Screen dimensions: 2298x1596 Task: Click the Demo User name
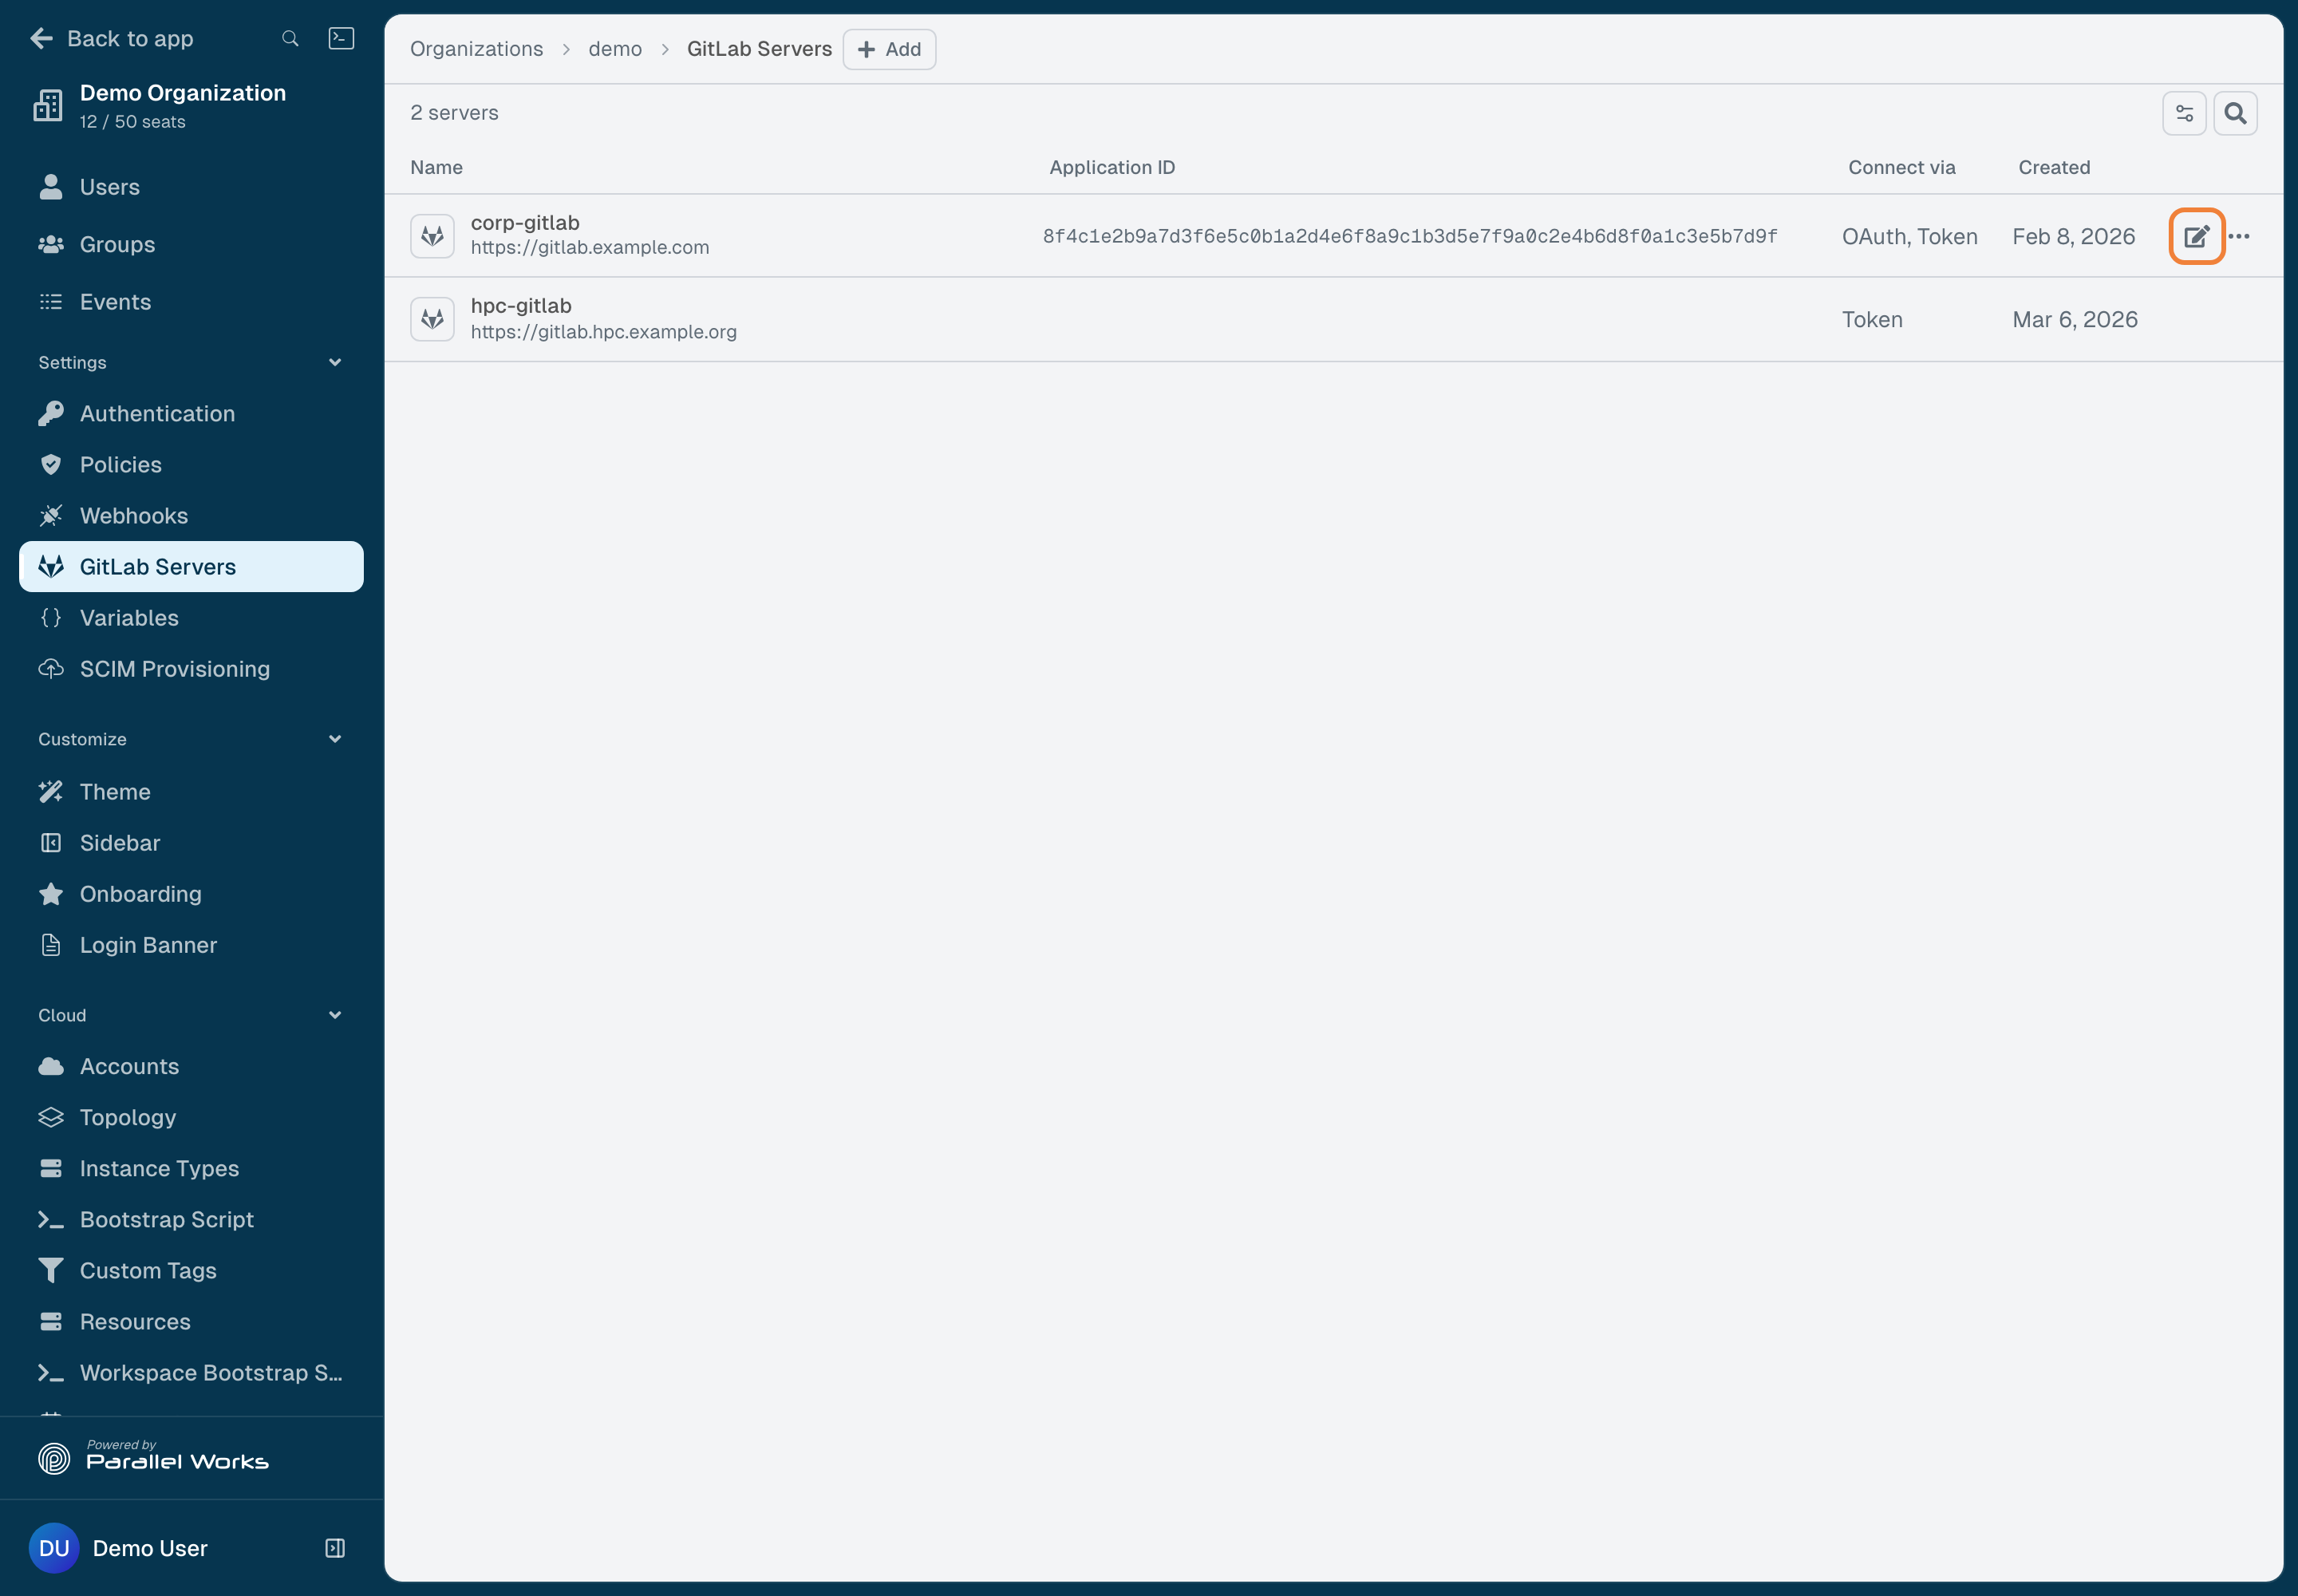coord(150,1548)
